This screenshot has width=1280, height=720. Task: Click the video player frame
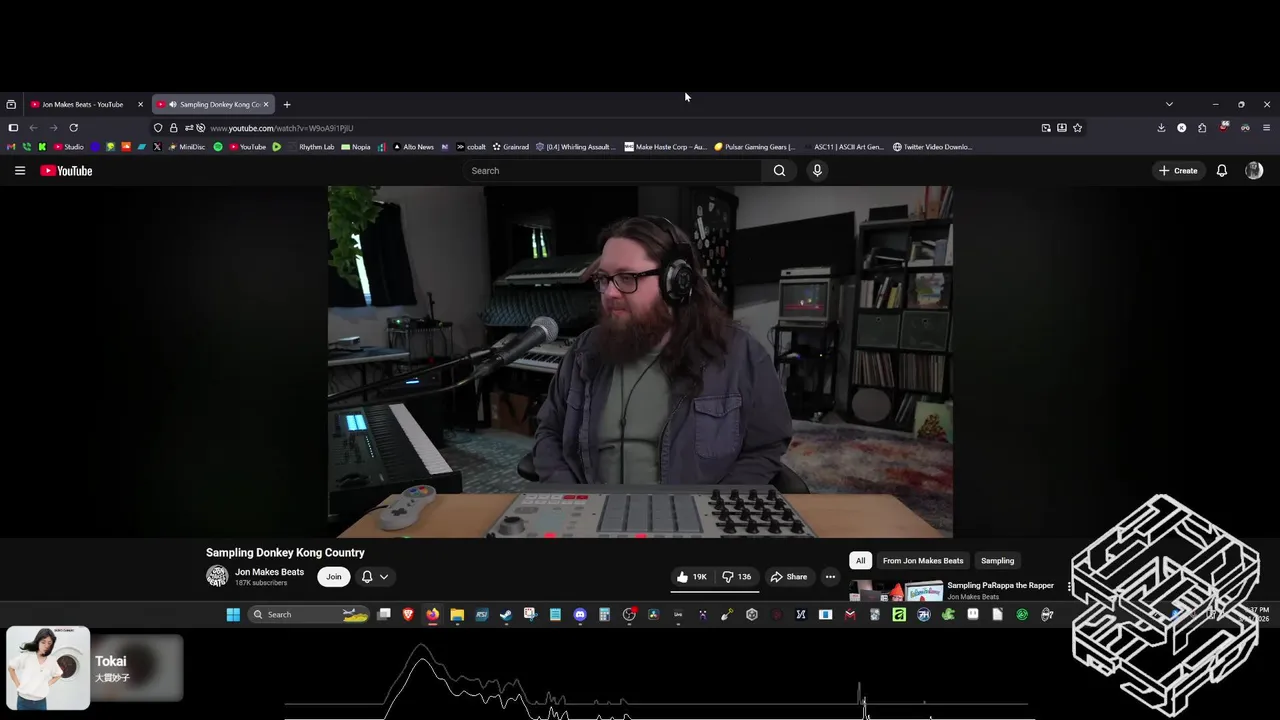[x=640, y=362]
